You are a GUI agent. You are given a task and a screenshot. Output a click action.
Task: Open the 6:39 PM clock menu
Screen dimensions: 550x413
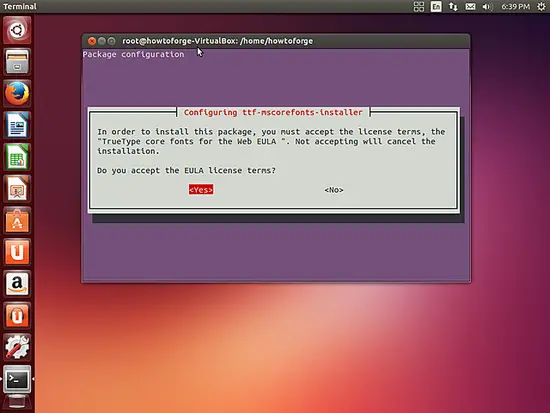coord(515,7)
